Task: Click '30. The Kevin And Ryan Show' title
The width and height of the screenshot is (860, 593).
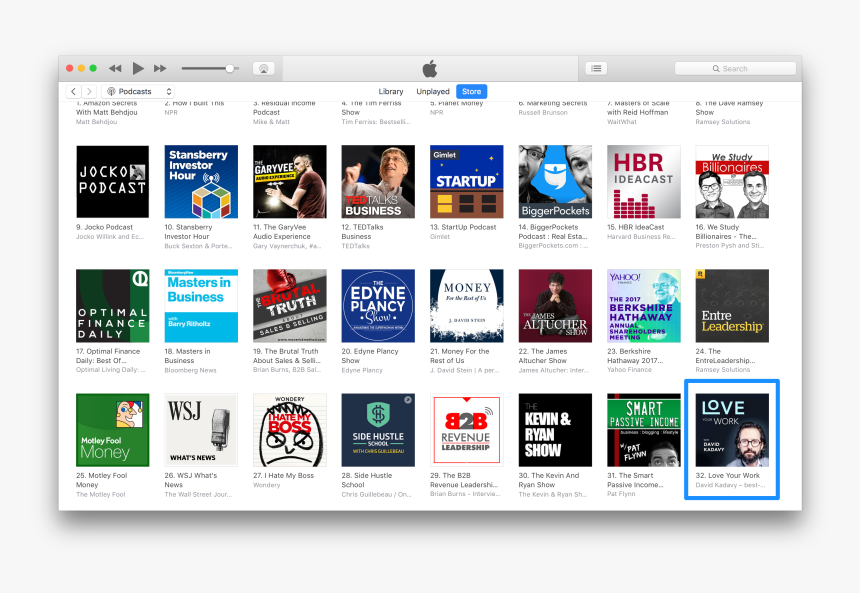Action: pos(548,480)
